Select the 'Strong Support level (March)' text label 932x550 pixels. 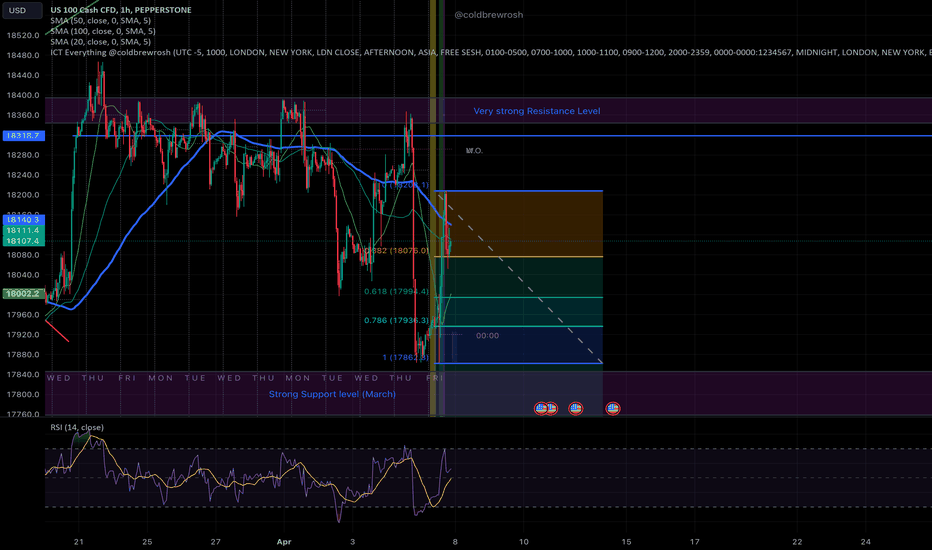332,394
